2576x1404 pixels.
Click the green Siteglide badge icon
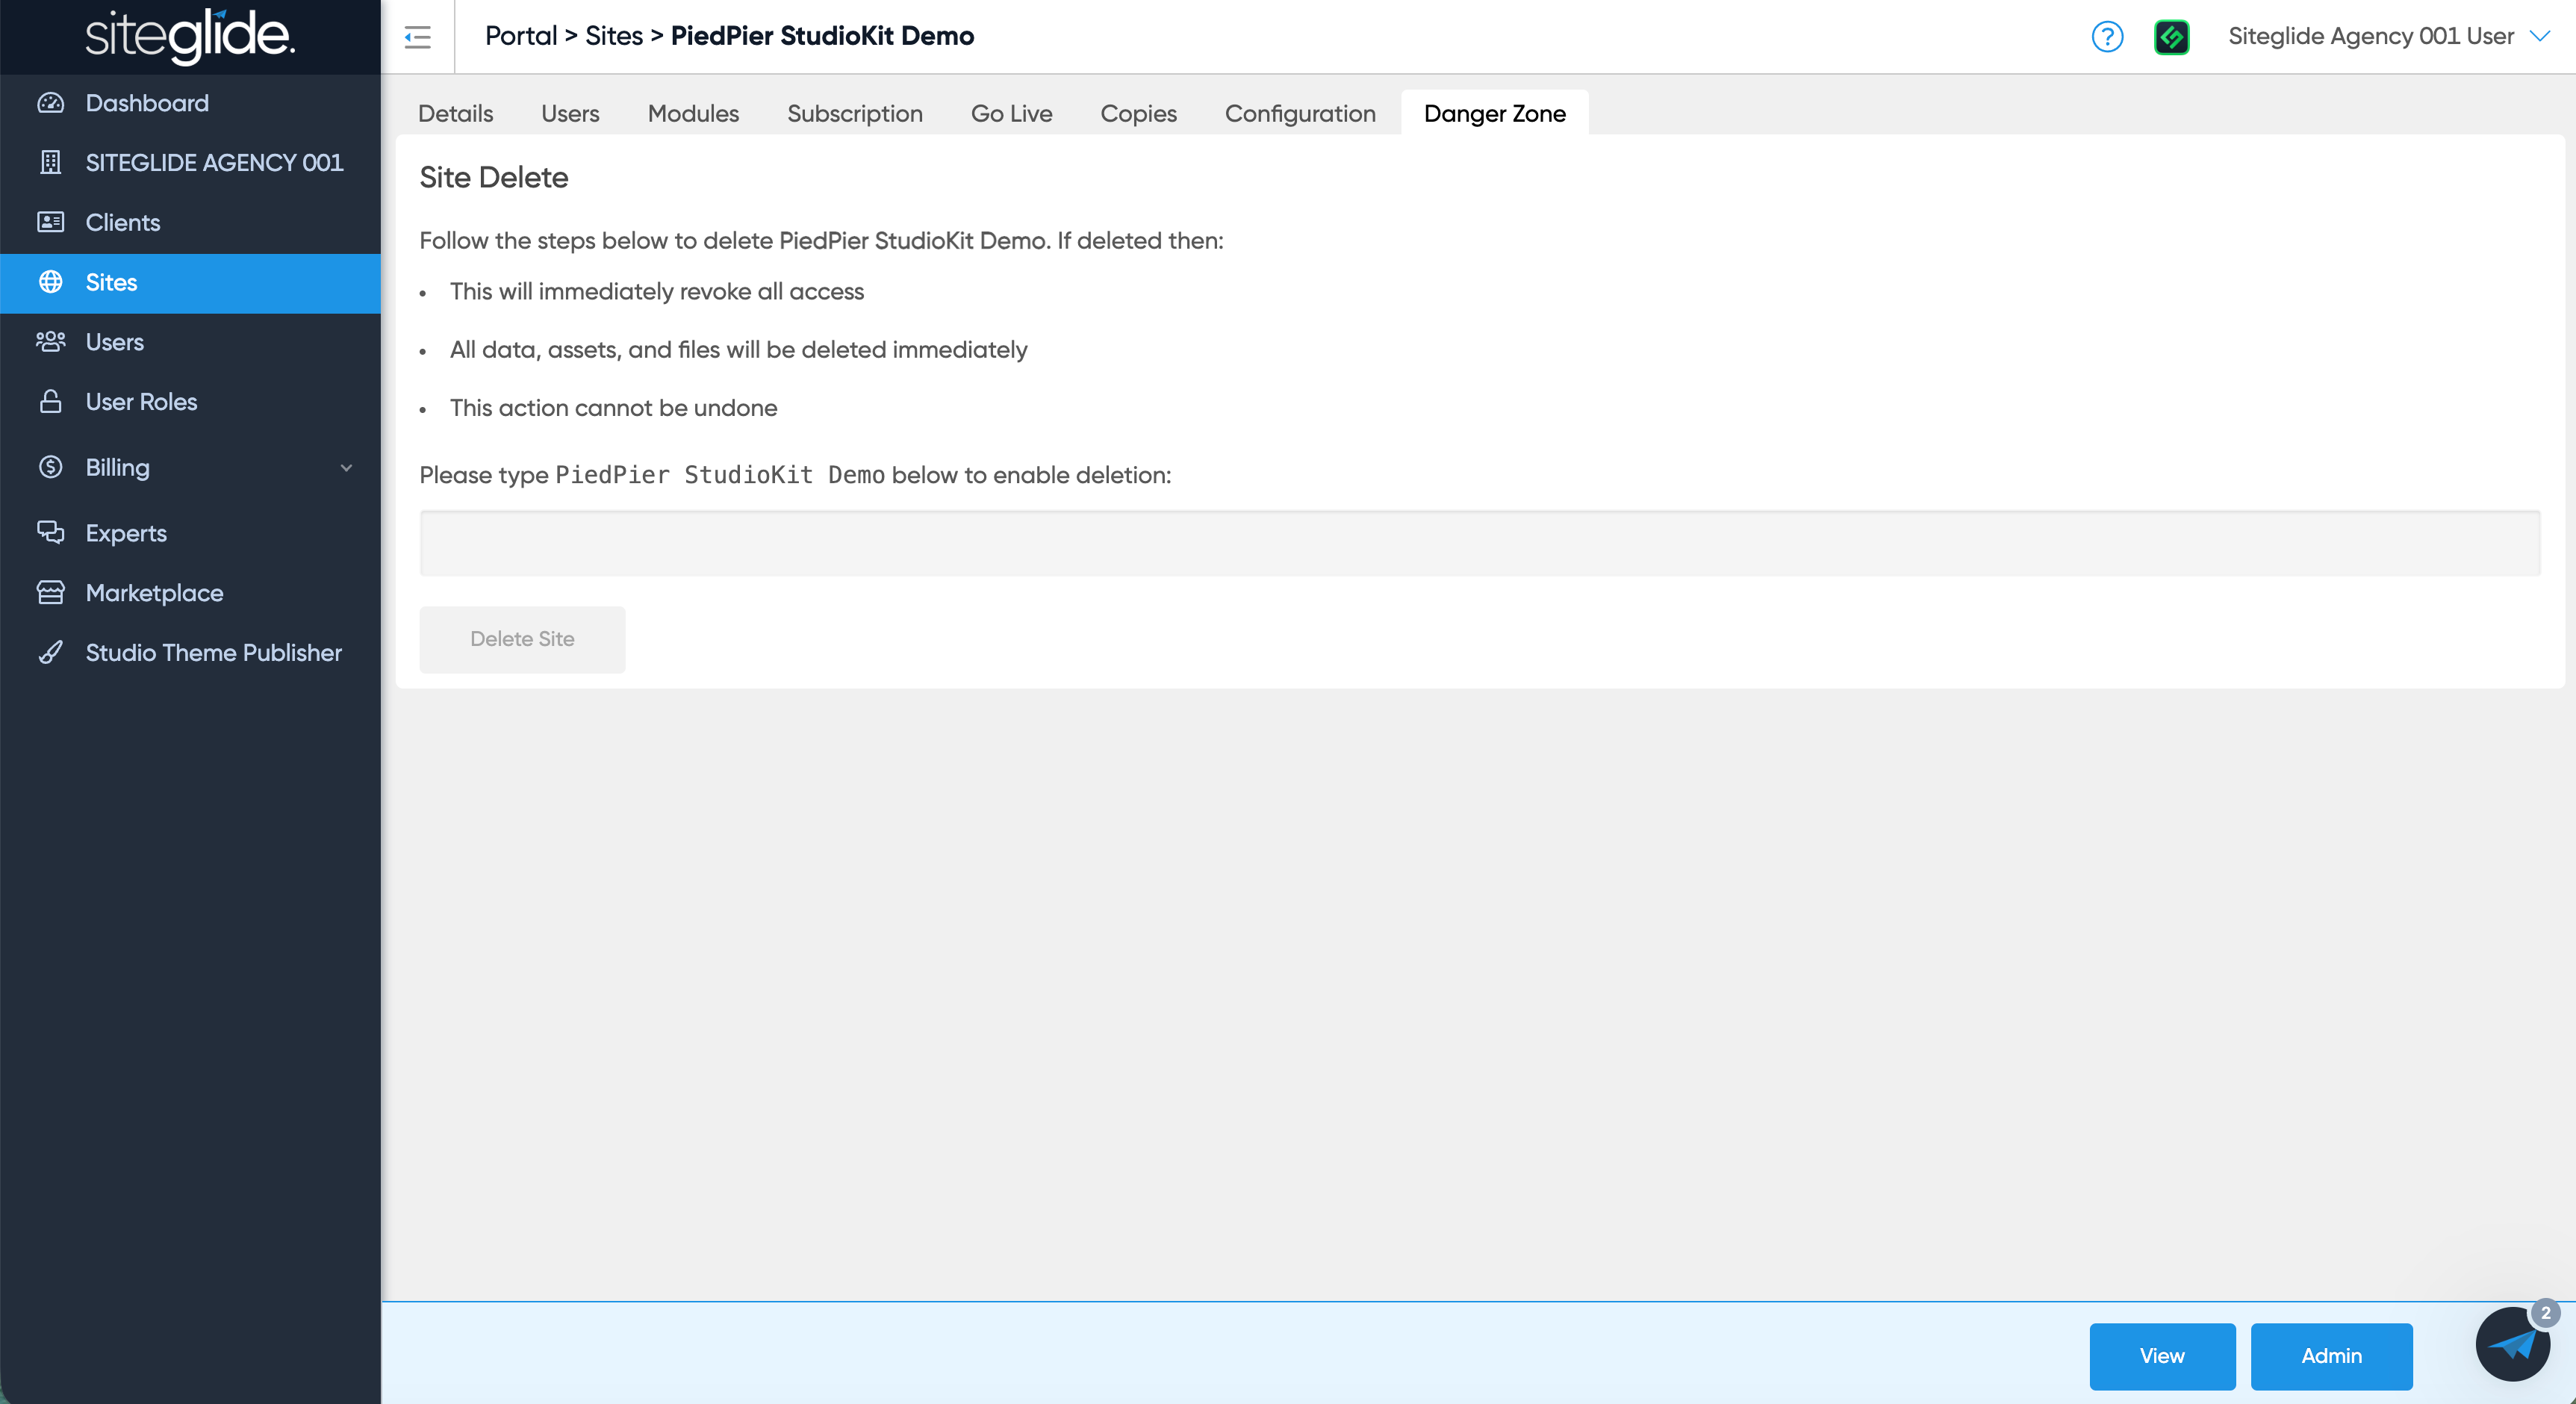coord(2171,37)
